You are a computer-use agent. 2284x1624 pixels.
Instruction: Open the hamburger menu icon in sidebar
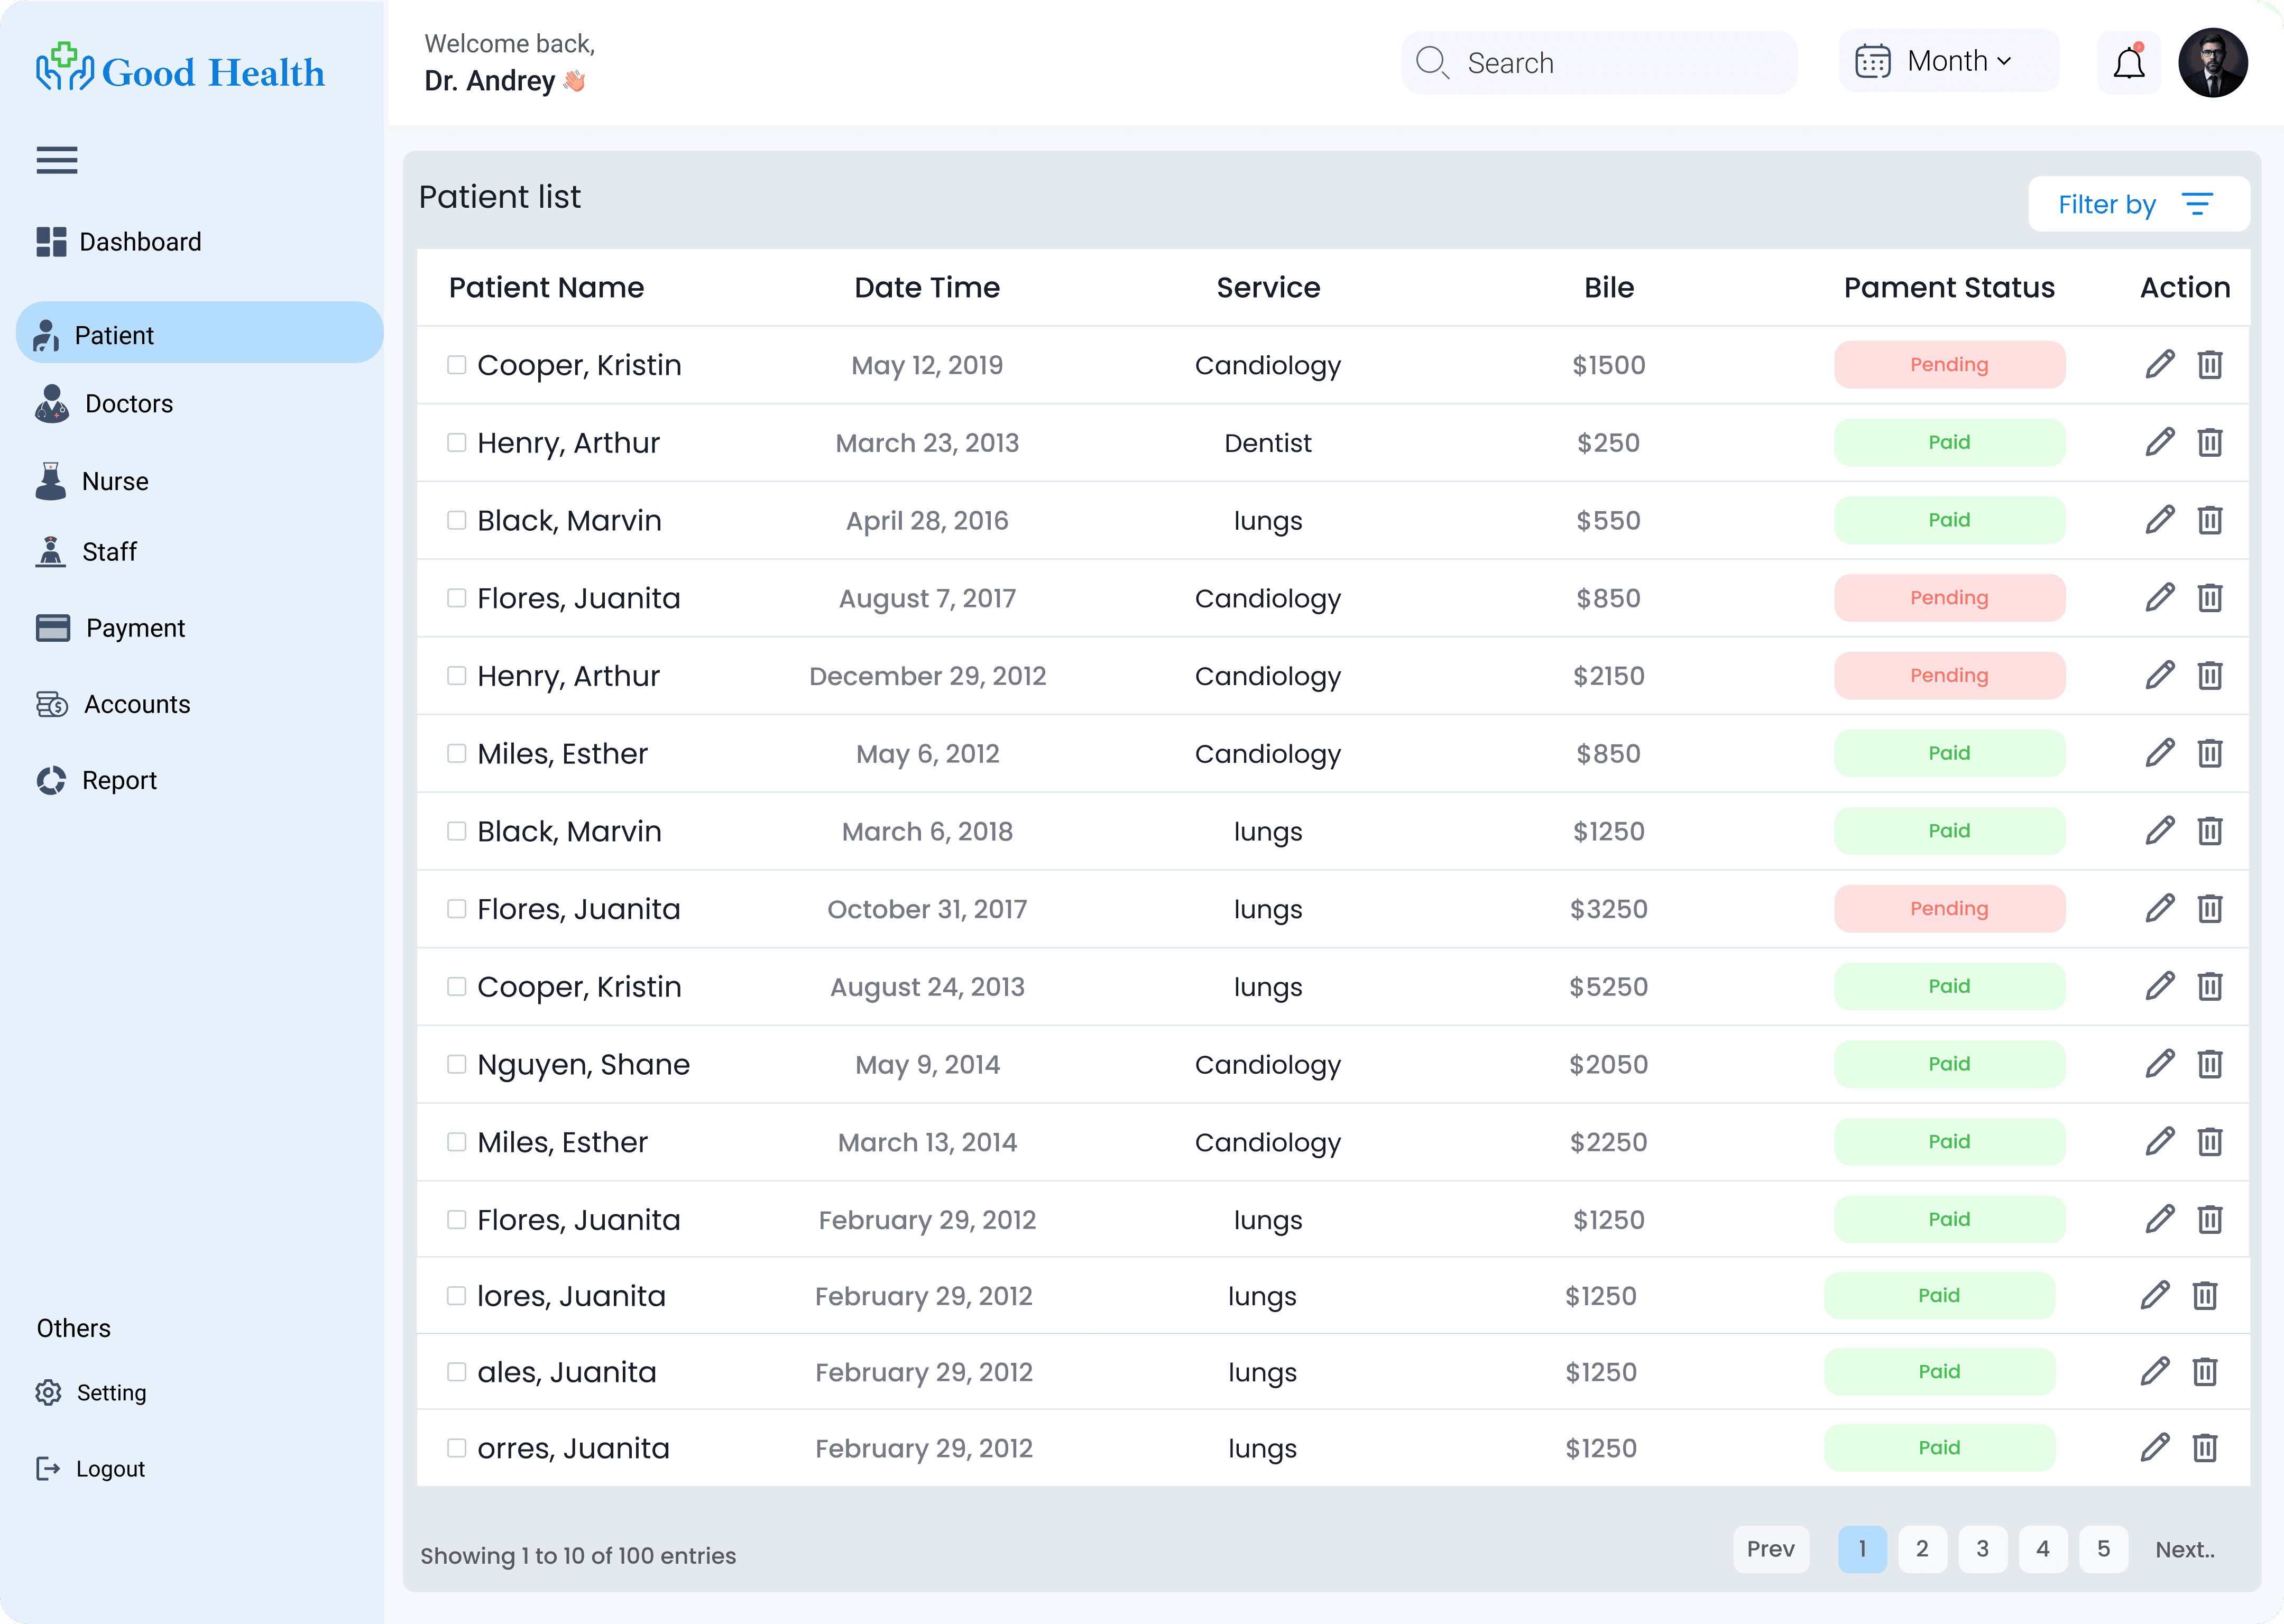click(57, 160)
